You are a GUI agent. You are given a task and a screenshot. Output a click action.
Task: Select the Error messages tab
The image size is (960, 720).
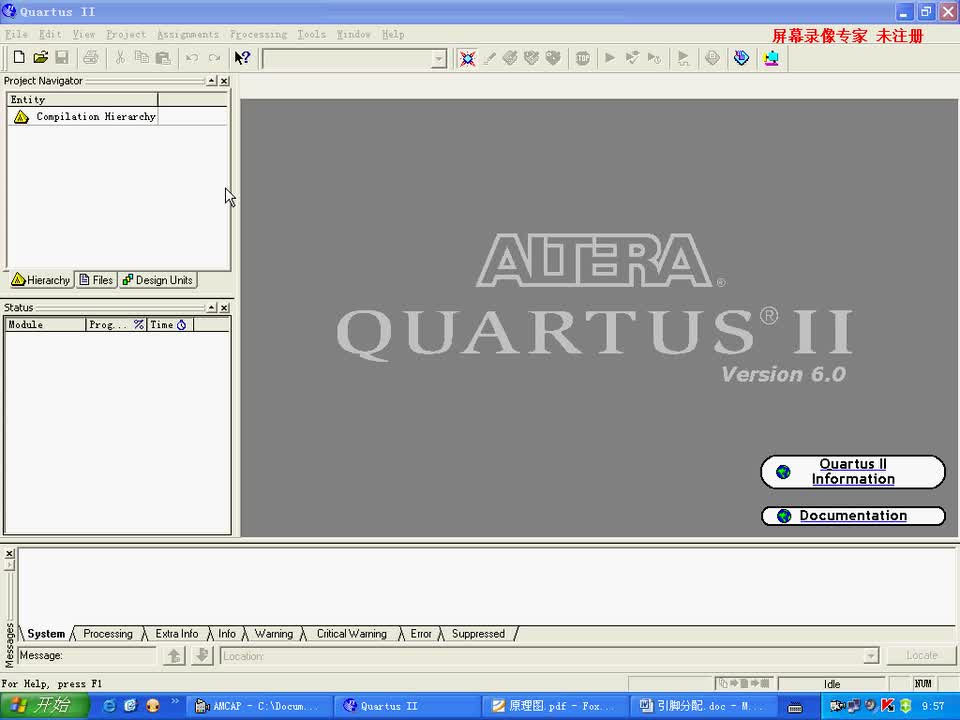[x=421, y=634]
